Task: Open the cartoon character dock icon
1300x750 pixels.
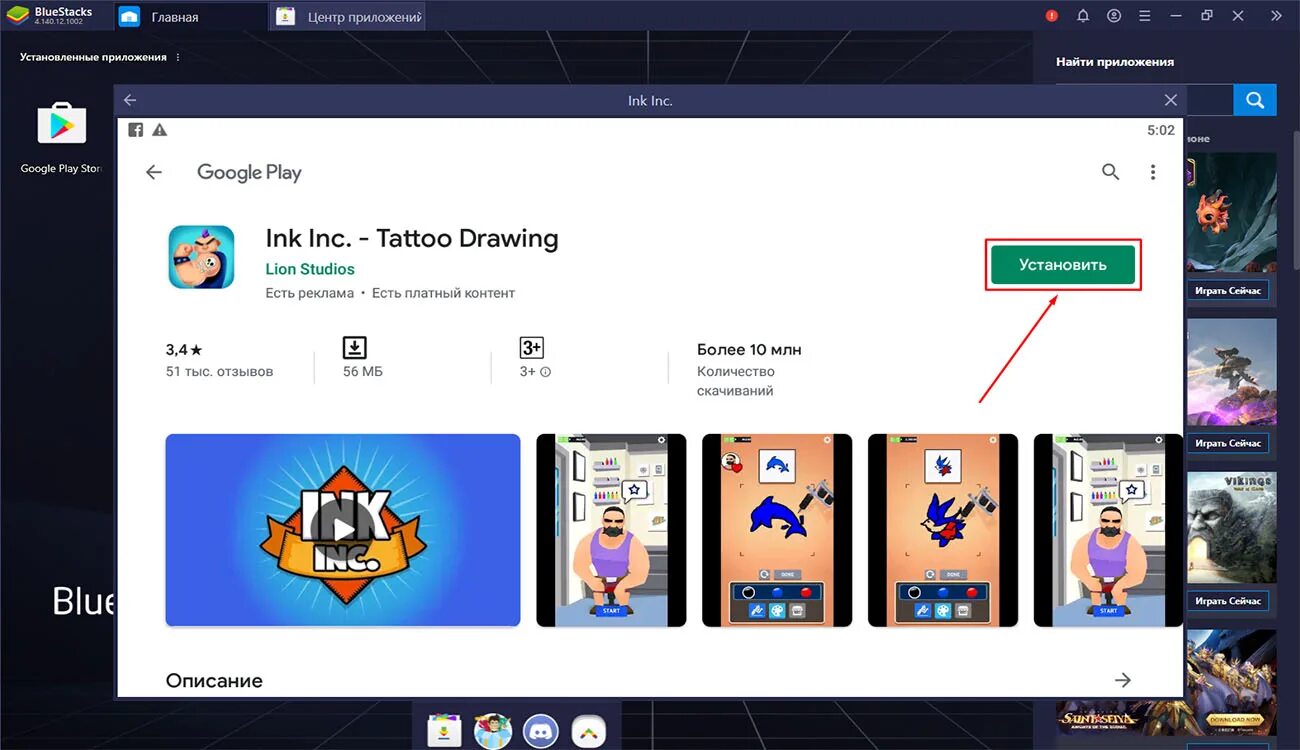Action: point(492,730)
